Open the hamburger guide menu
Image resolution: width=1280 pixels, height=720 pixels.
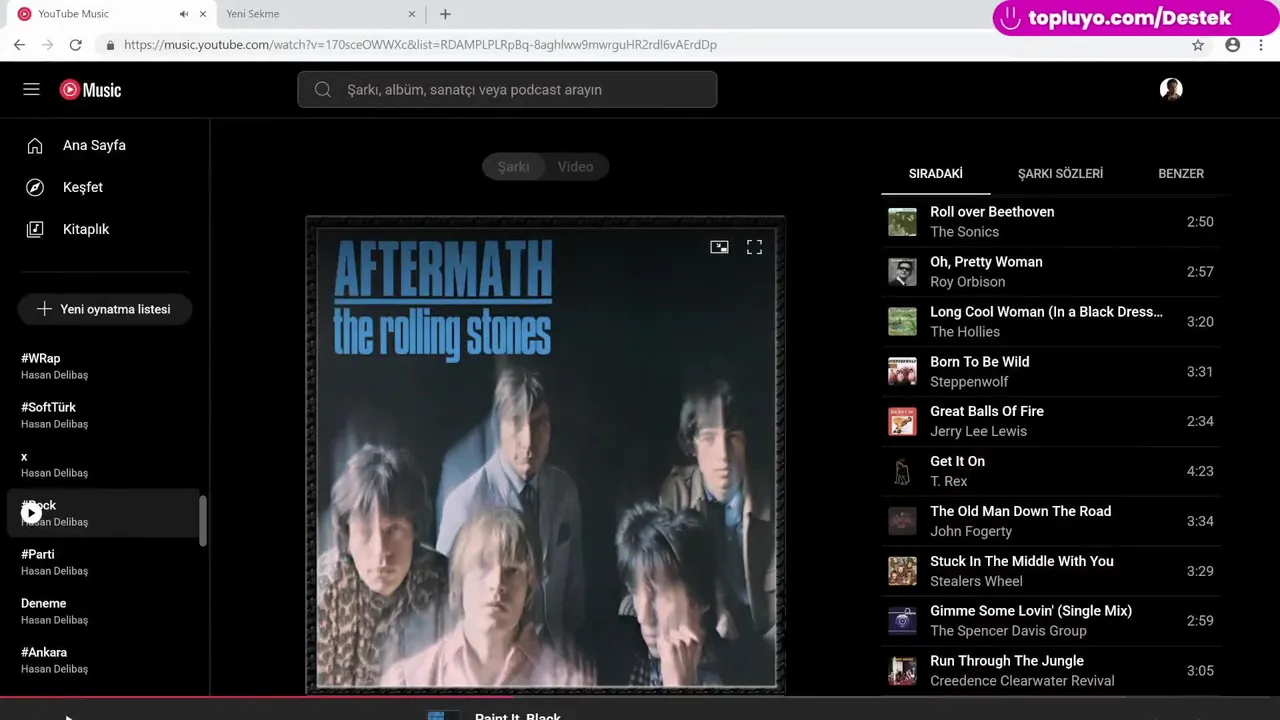click(31, 90)
